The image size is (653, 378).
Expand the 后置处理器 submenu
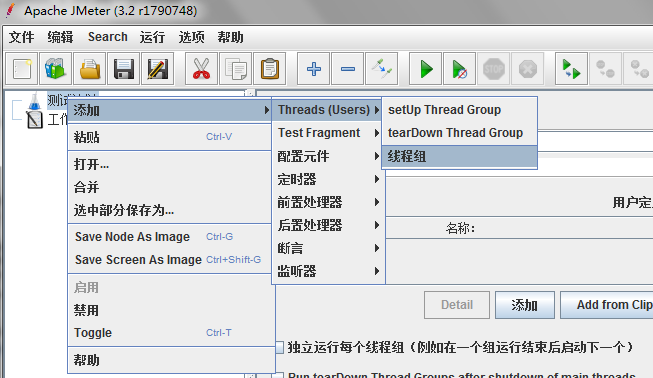(329, 225)
